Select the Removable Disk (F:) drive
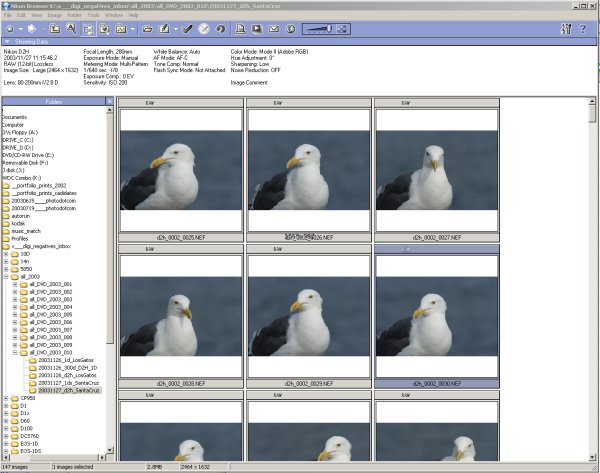The height and width of the screenshot is (473, 600). click(x=25, y=163)
